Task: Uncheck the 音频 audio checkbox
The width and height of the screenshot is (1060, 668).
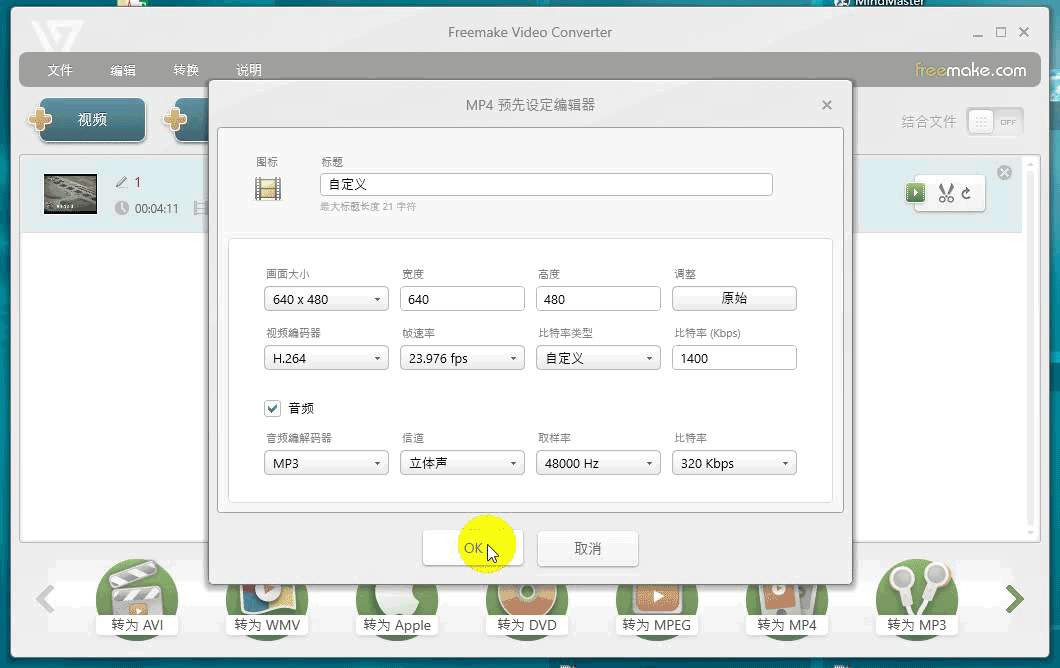Action: click(x=272, y=408)
